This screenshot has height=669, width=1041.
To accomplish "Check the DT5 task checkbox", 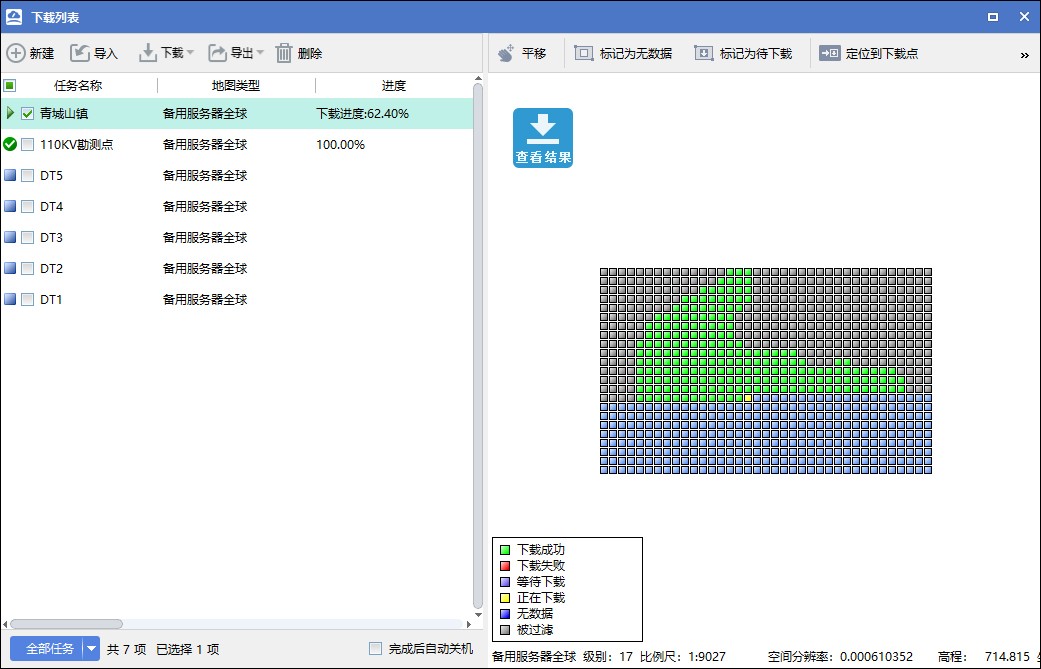I will coord(27,175).
